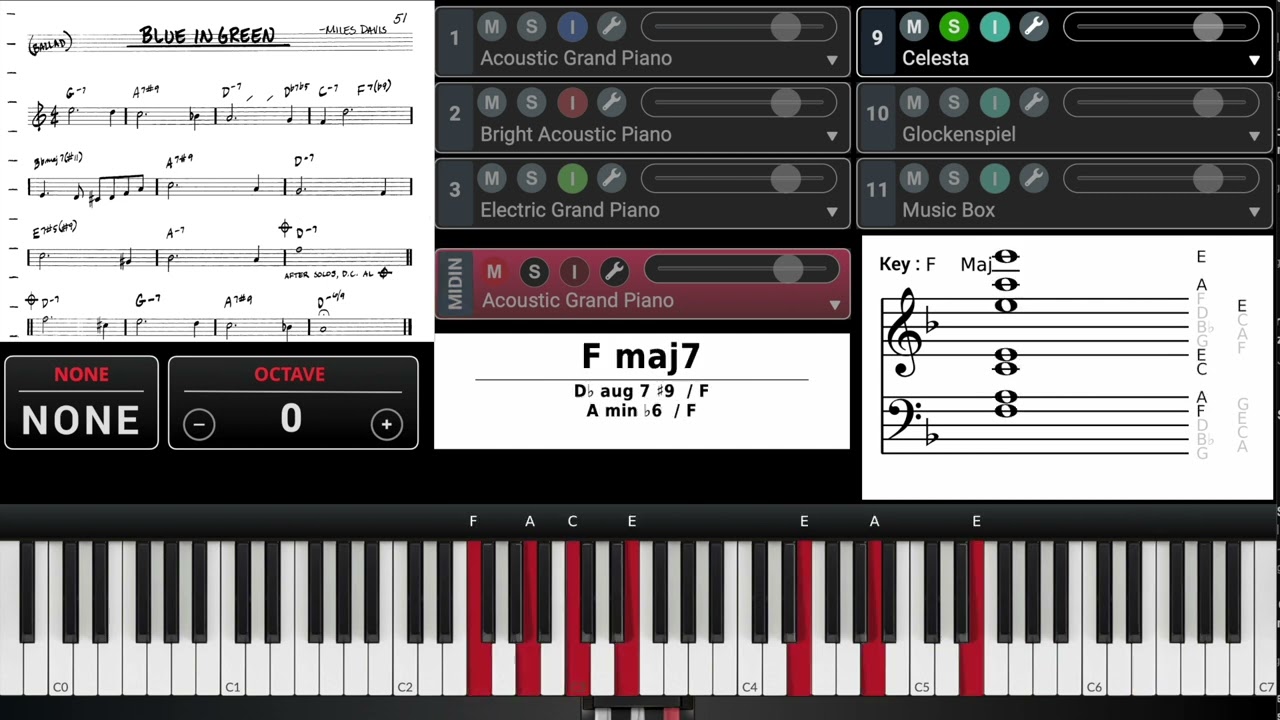Click the NONE selector panel
This screenshot has width=1280, height=720.
pos(81,402)
